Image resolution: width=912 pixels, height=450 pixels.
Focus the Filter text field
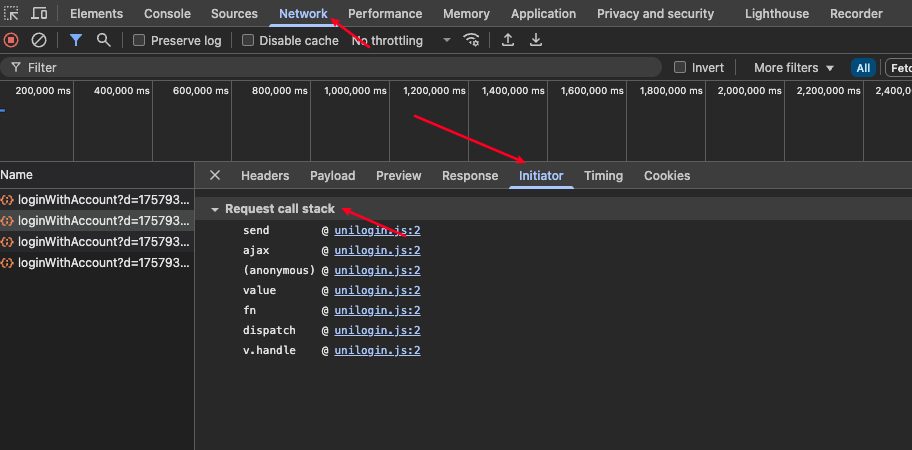[332, 67]
